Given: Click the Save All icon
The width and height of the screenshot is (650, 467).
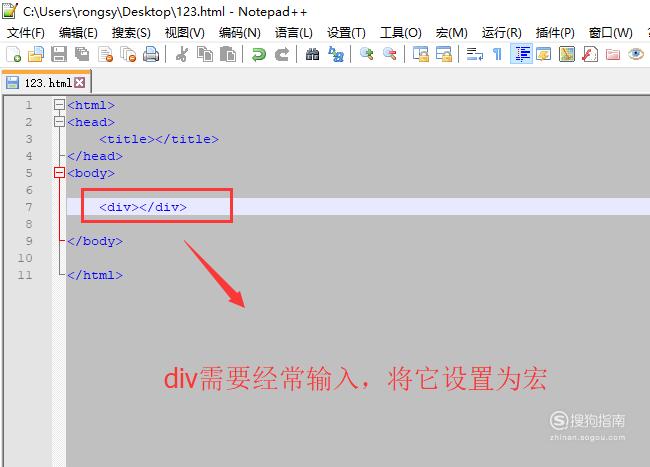Looking at the screenshot, I should tap(82, 54).
